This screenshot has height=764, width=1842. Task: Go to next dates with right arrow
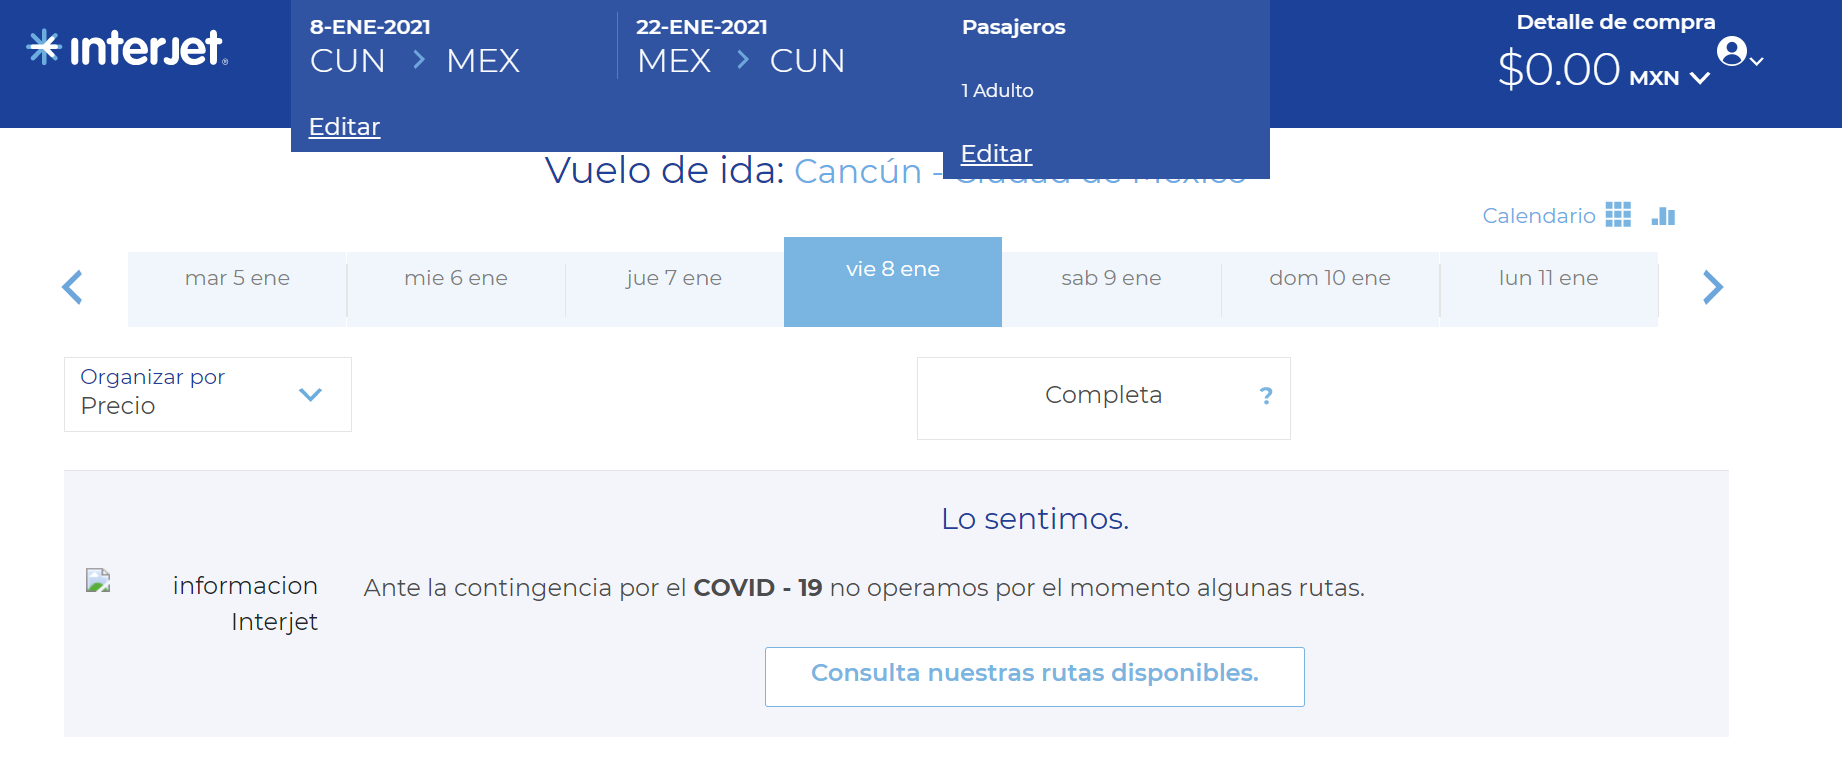point(1713,287)
